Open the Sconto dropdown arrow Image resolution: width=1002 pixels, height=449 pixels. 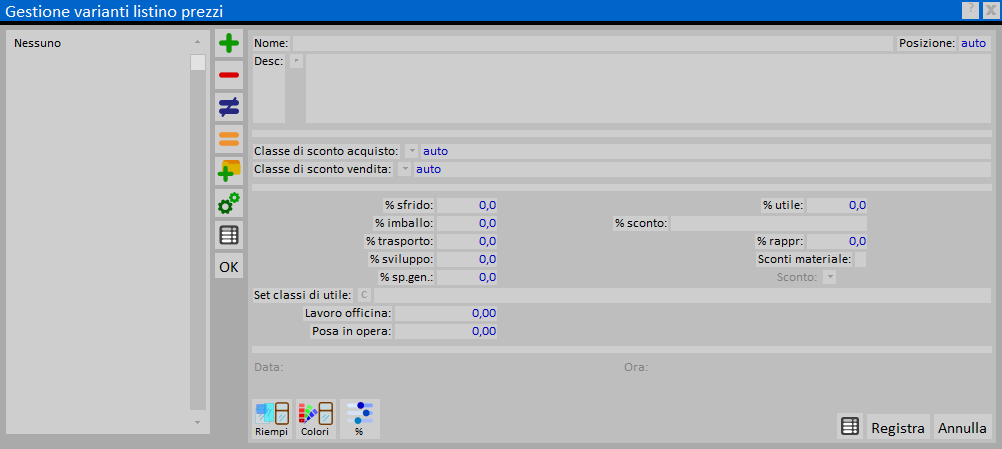click(829, 277)
